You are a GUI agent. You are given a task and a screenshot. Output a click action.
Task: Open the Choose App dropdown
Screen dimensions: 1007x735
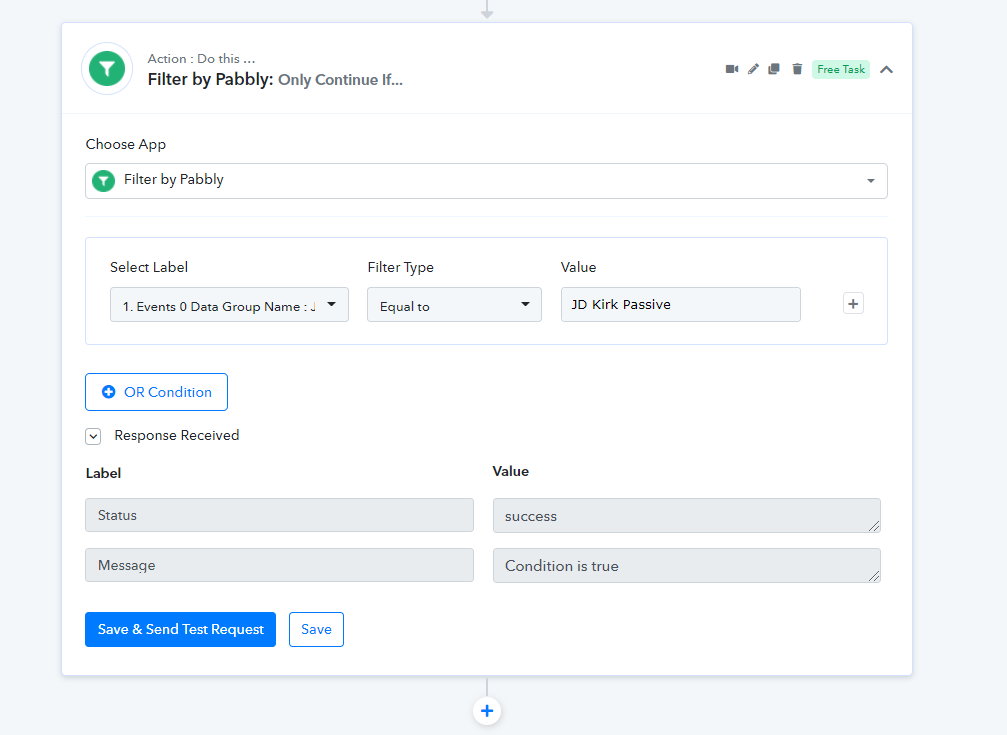[x=486, y=181]
